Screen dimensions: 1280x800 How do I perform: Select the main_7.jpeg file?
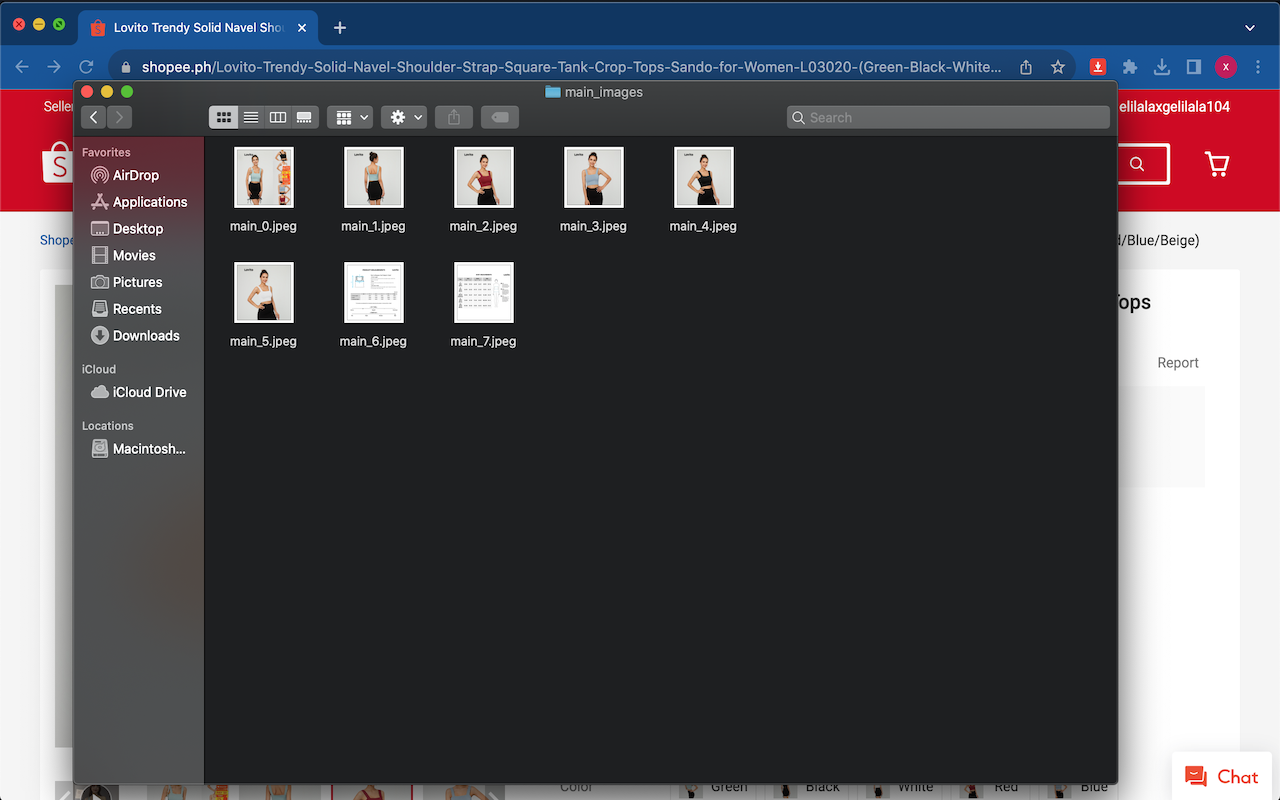483,305
